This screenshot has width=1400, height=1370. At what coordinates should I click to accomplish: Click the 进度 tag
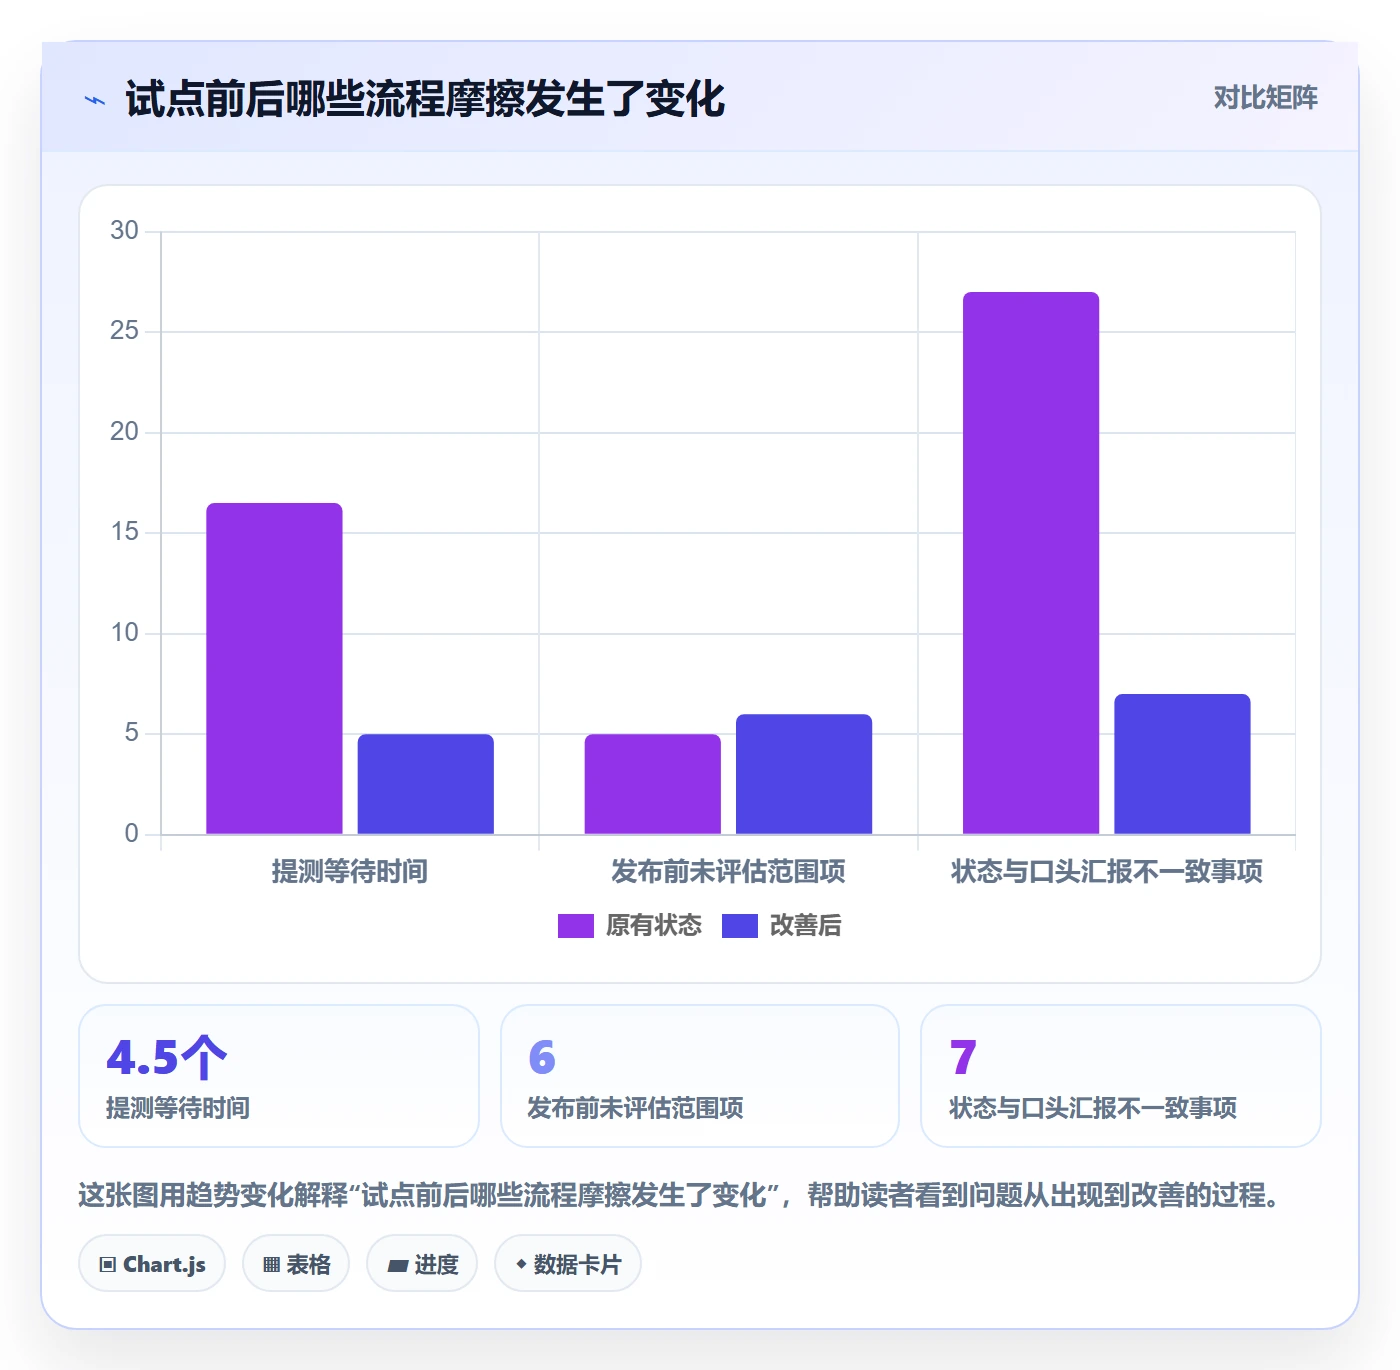(x=422, y=1264)
